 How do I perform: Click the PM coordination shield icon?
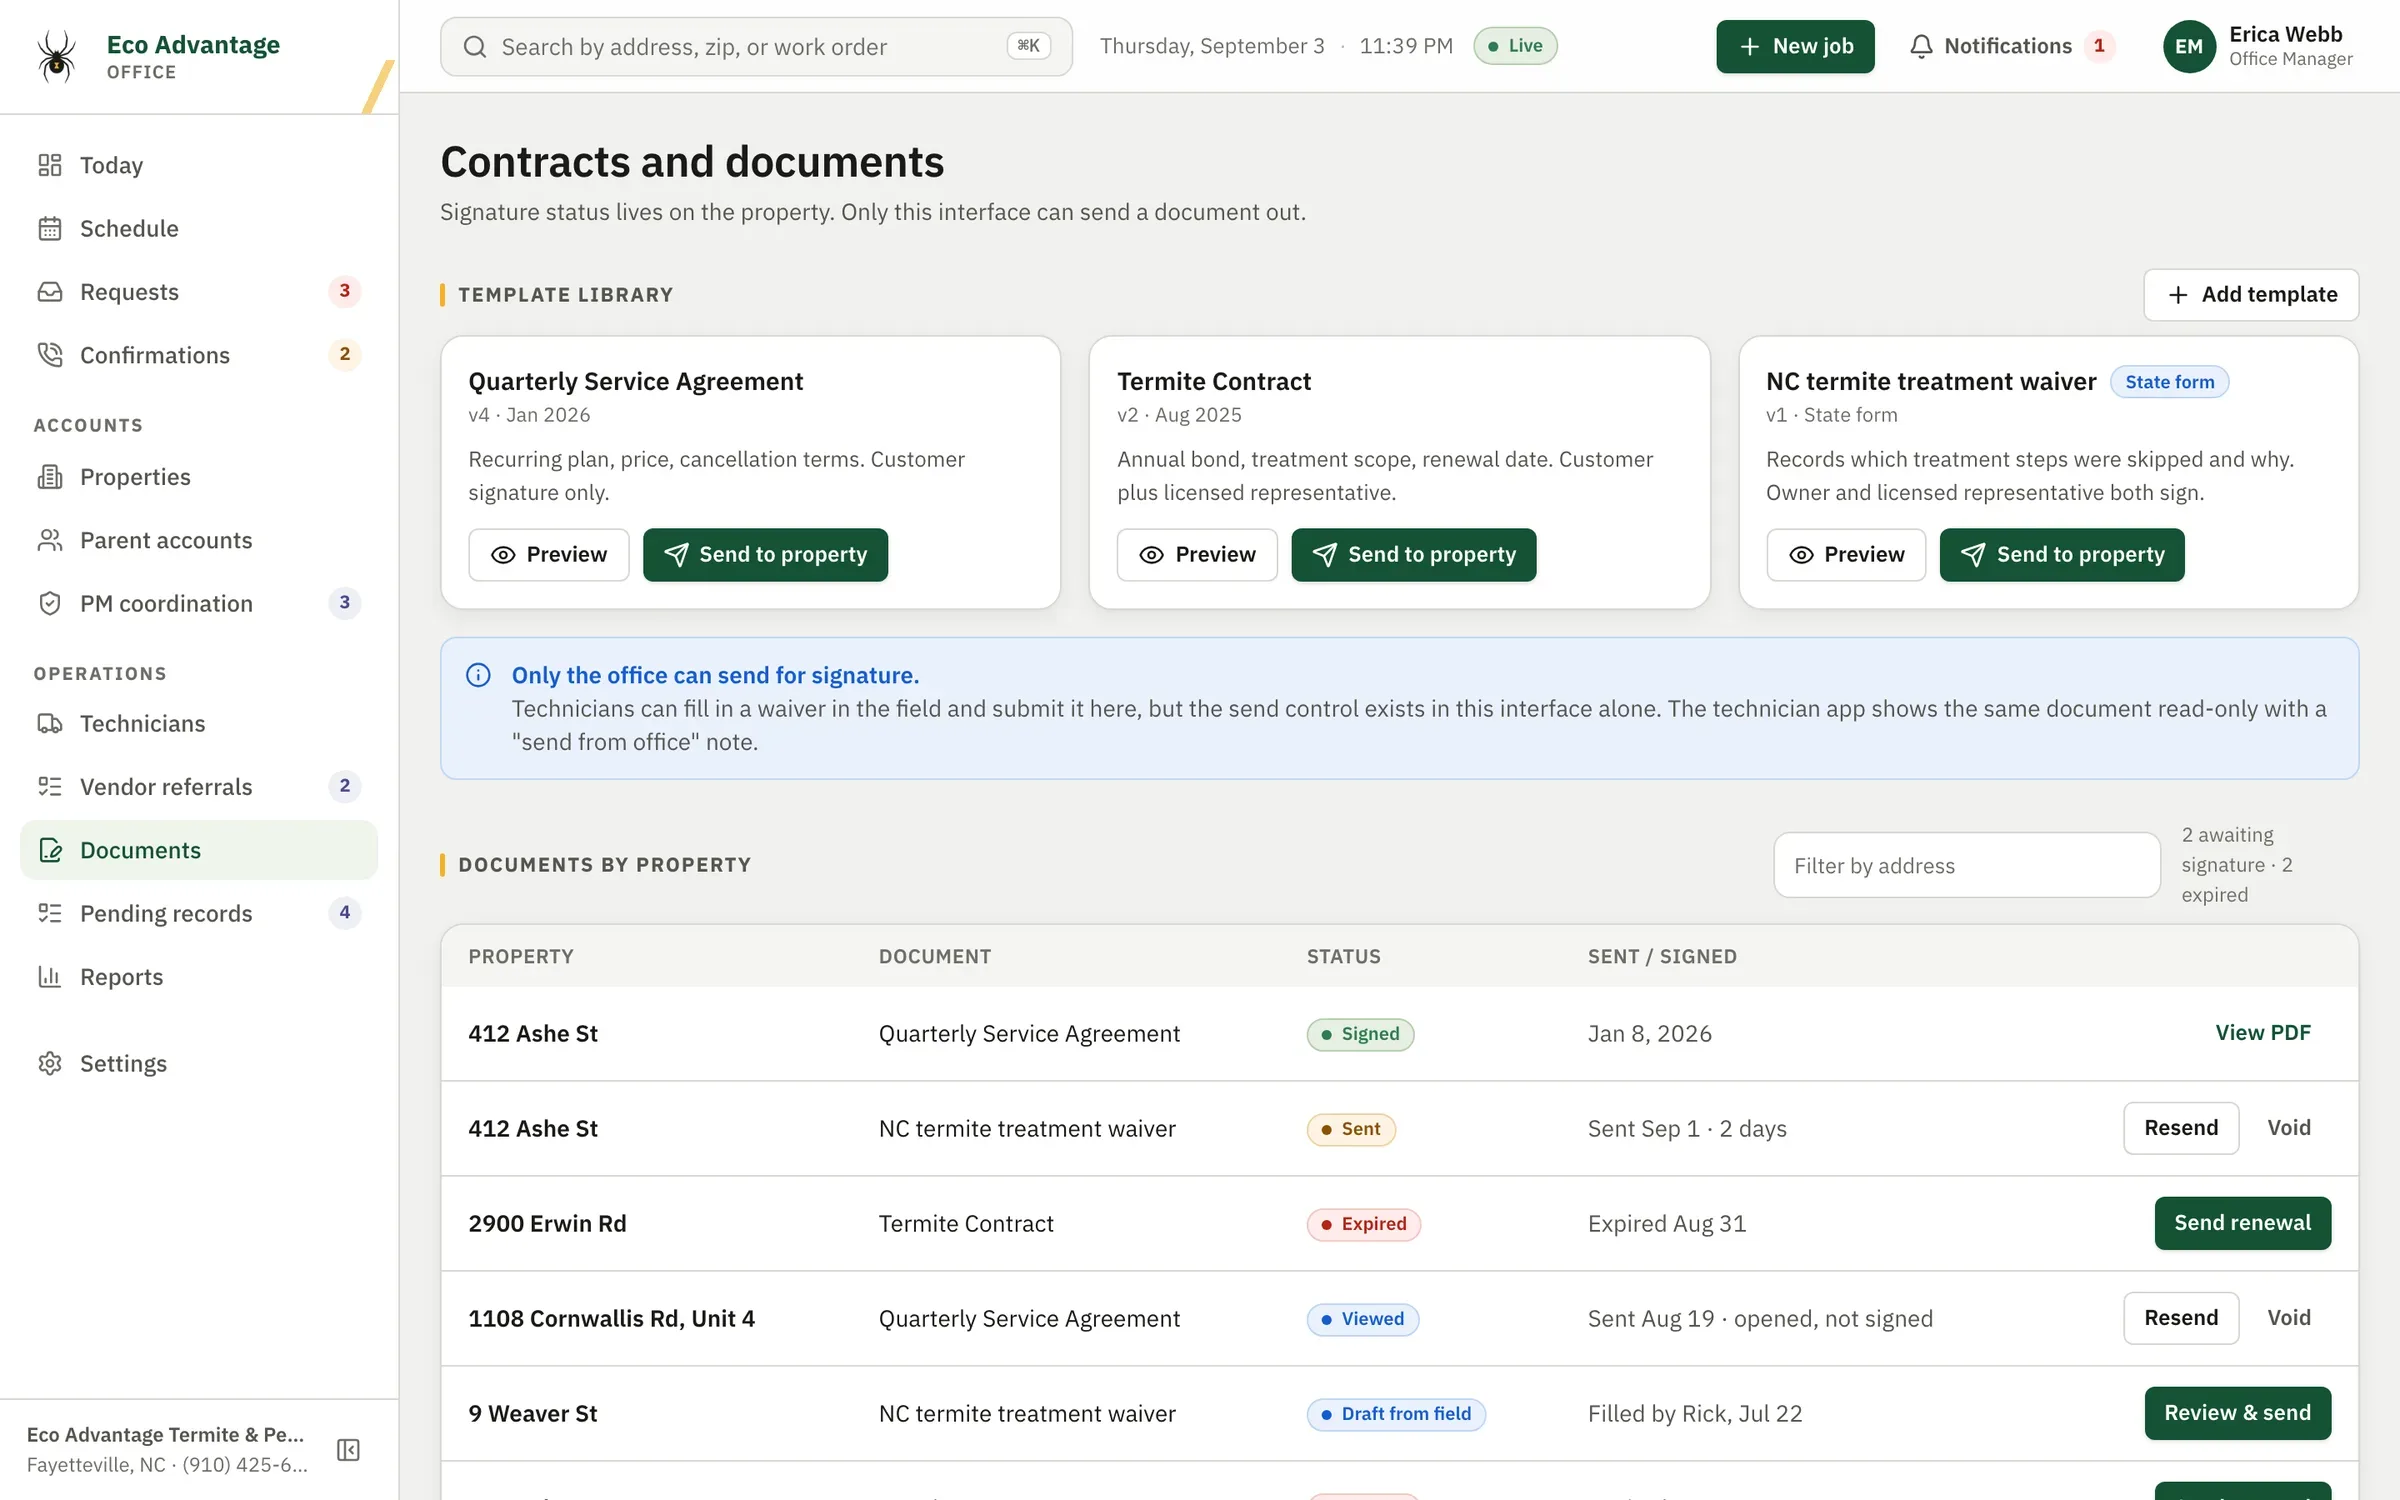click(x=50, y=603)
